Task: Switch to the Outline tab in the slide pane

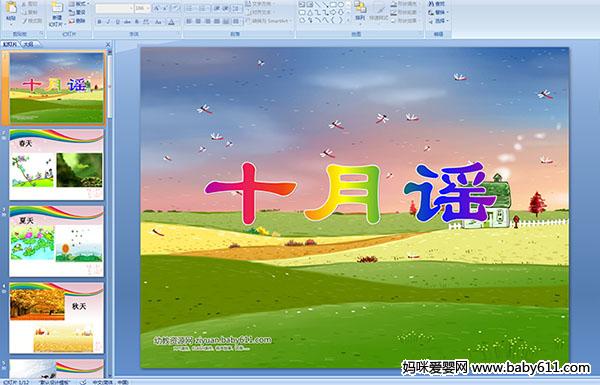Action: [30, 44]
